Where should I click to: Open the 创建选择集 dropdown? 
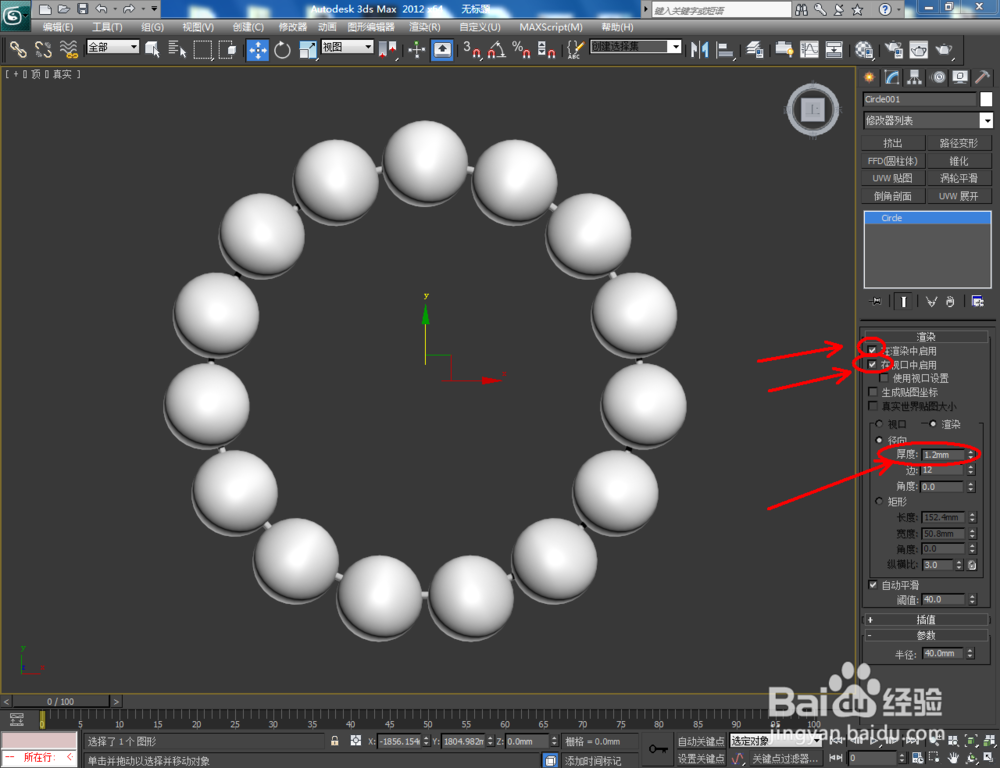coord(675,46)
